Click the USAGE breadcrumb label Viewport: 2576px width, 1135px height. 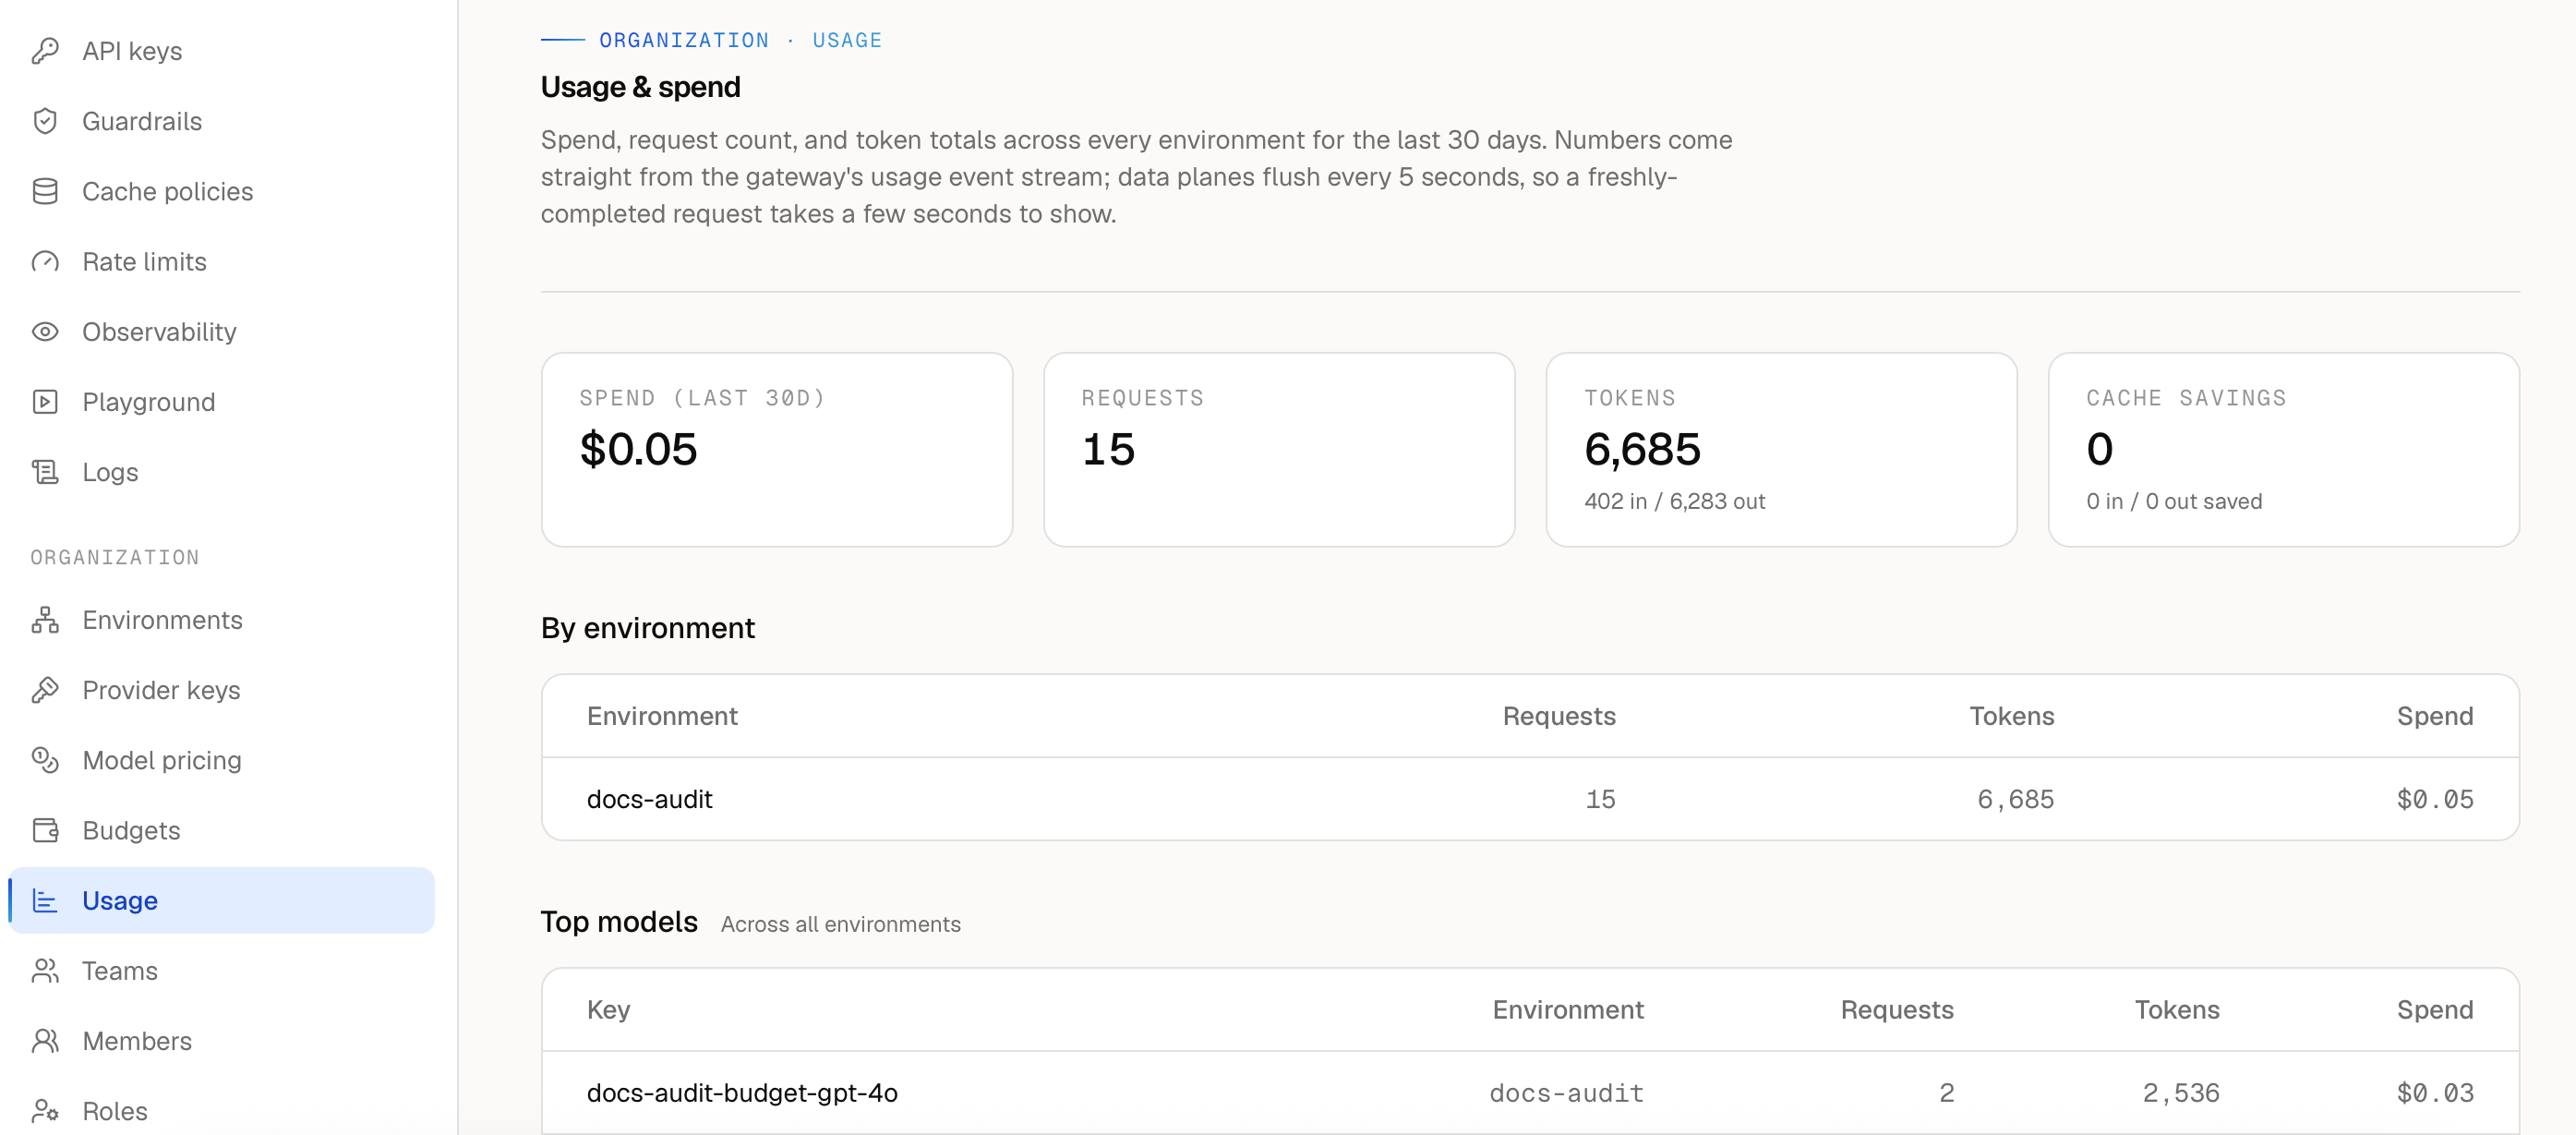[847, 40]
